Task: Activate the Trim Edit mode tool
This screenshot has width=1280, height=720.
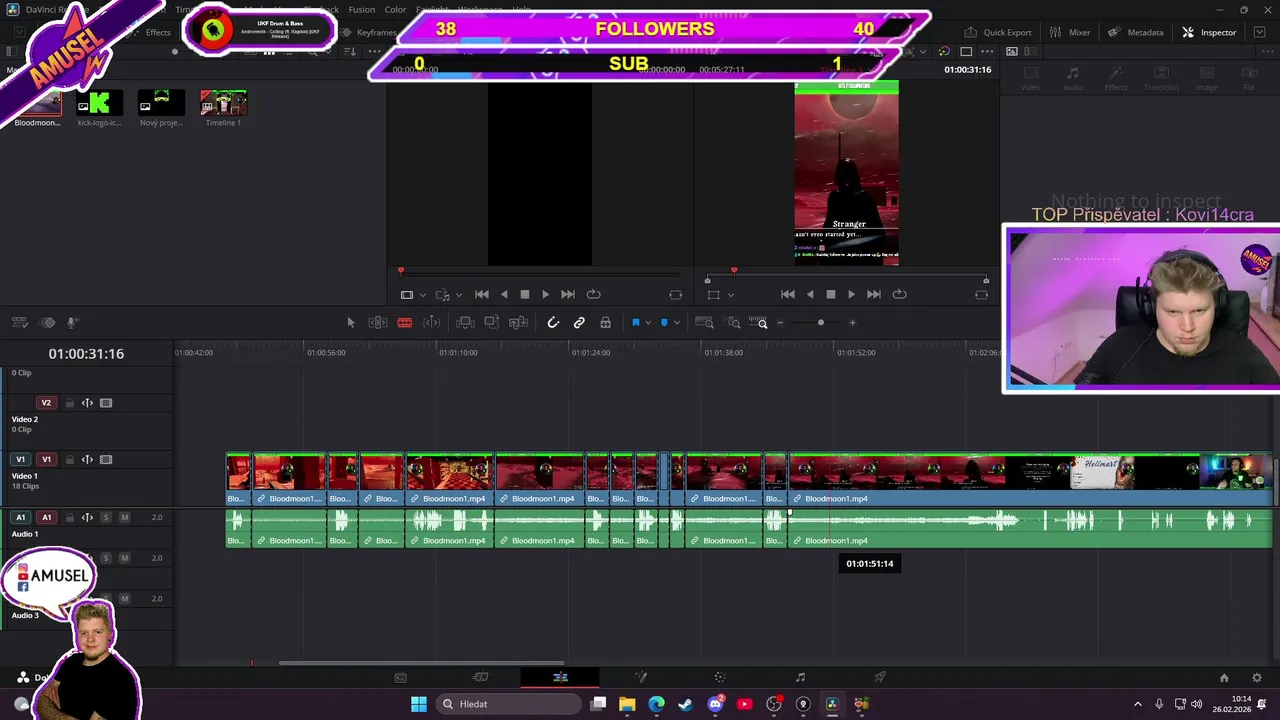Action: (x=378, y=322)
